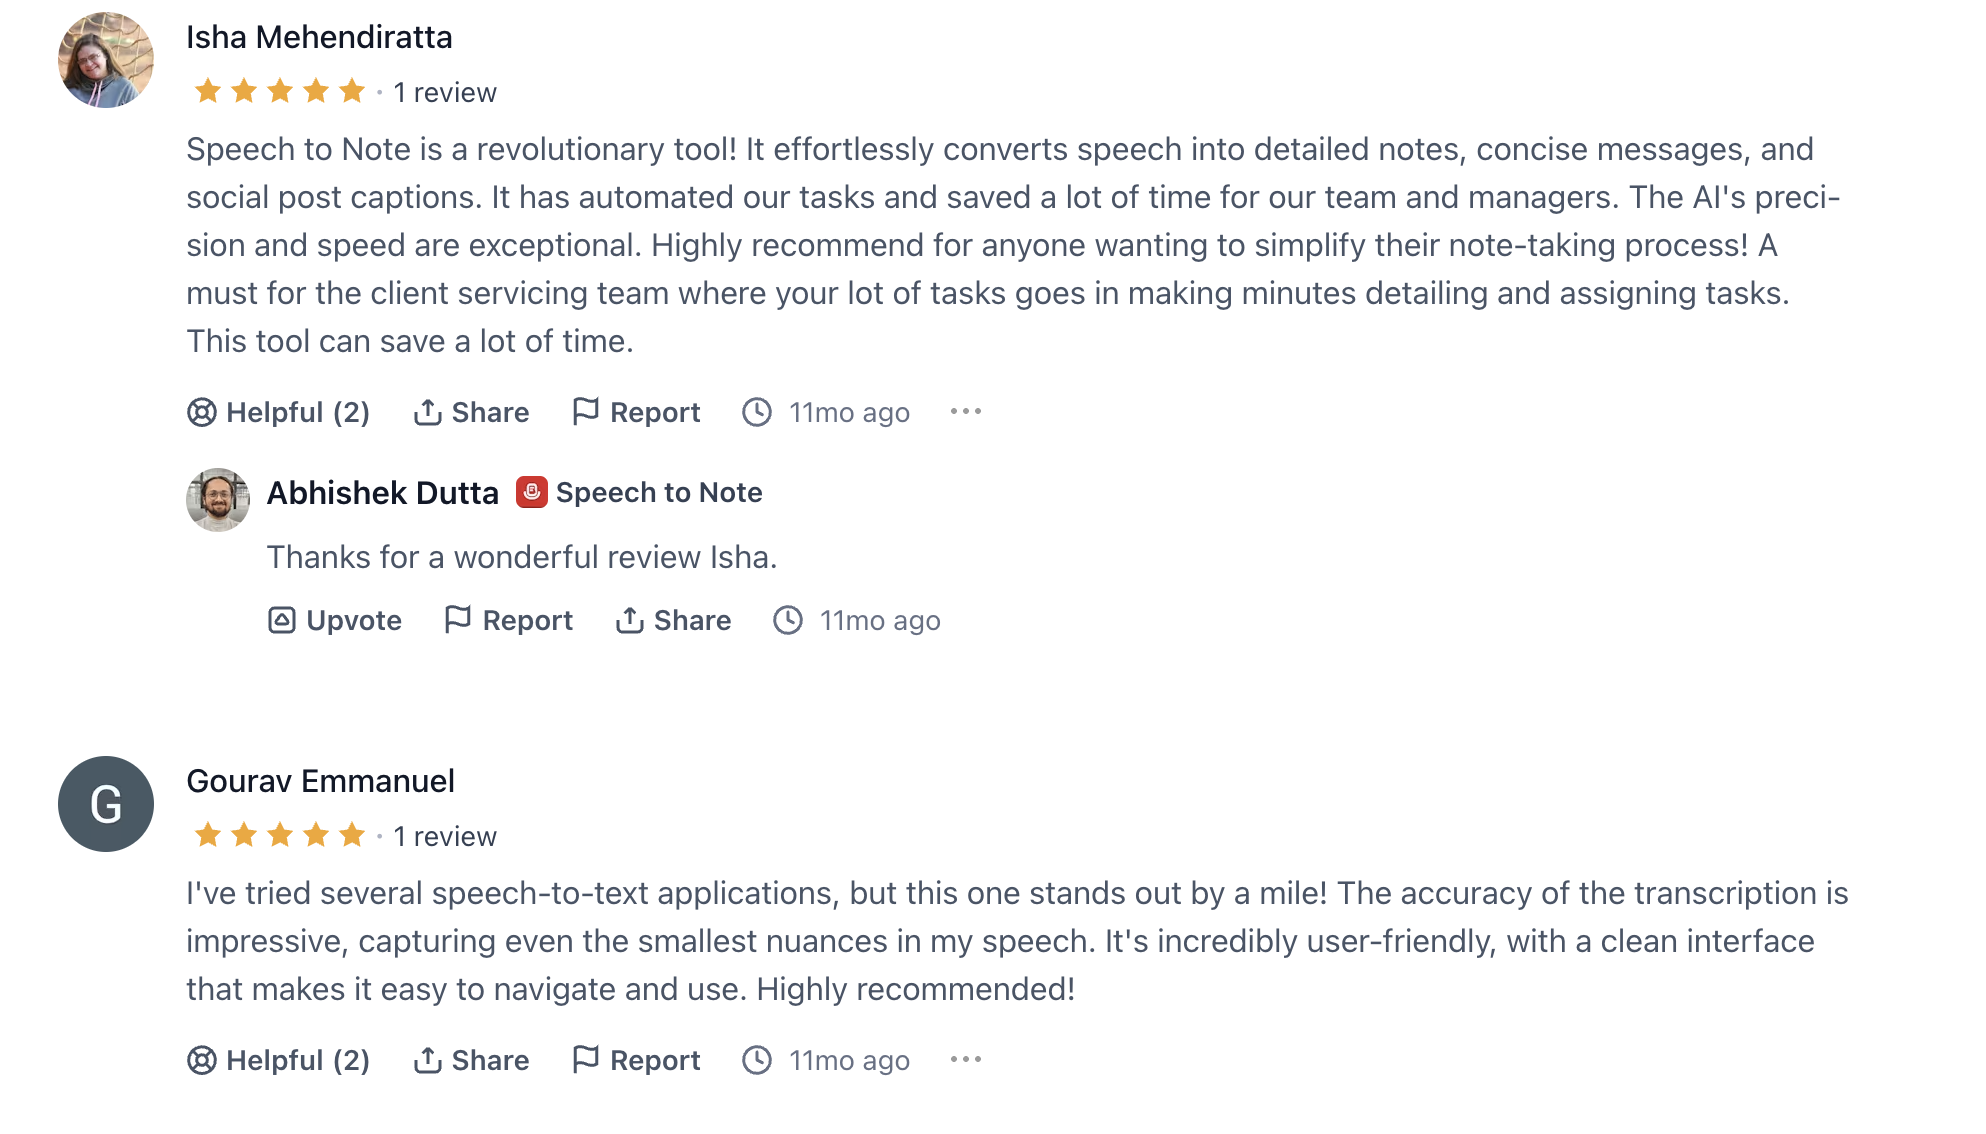This screenshot has width=1986, height=1134.
Task: Share Gourav Emmanuel's review
Action: pyautogui.click(x=471, y=1060)
